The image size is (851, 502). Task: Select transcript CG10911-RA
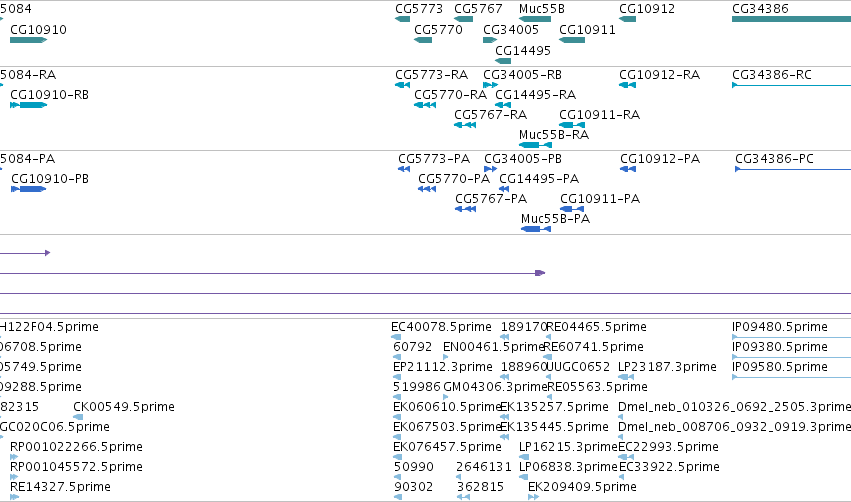pos(572,125)
